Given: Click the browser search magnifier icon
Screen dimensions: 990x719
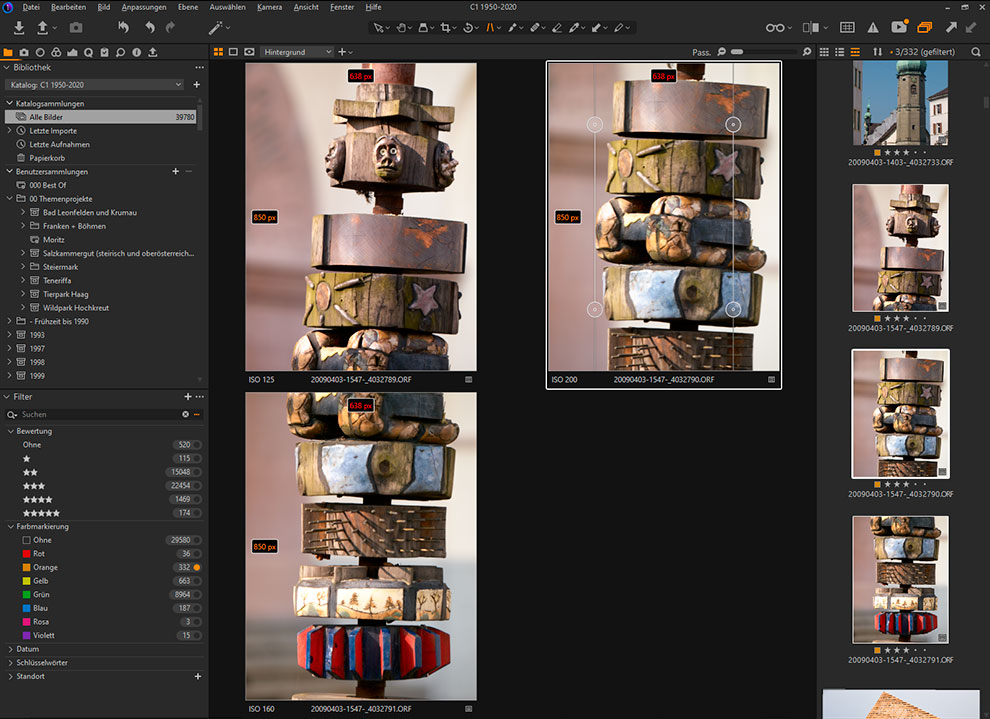Looking at the screenshot, I should click(x=976, y=52).
